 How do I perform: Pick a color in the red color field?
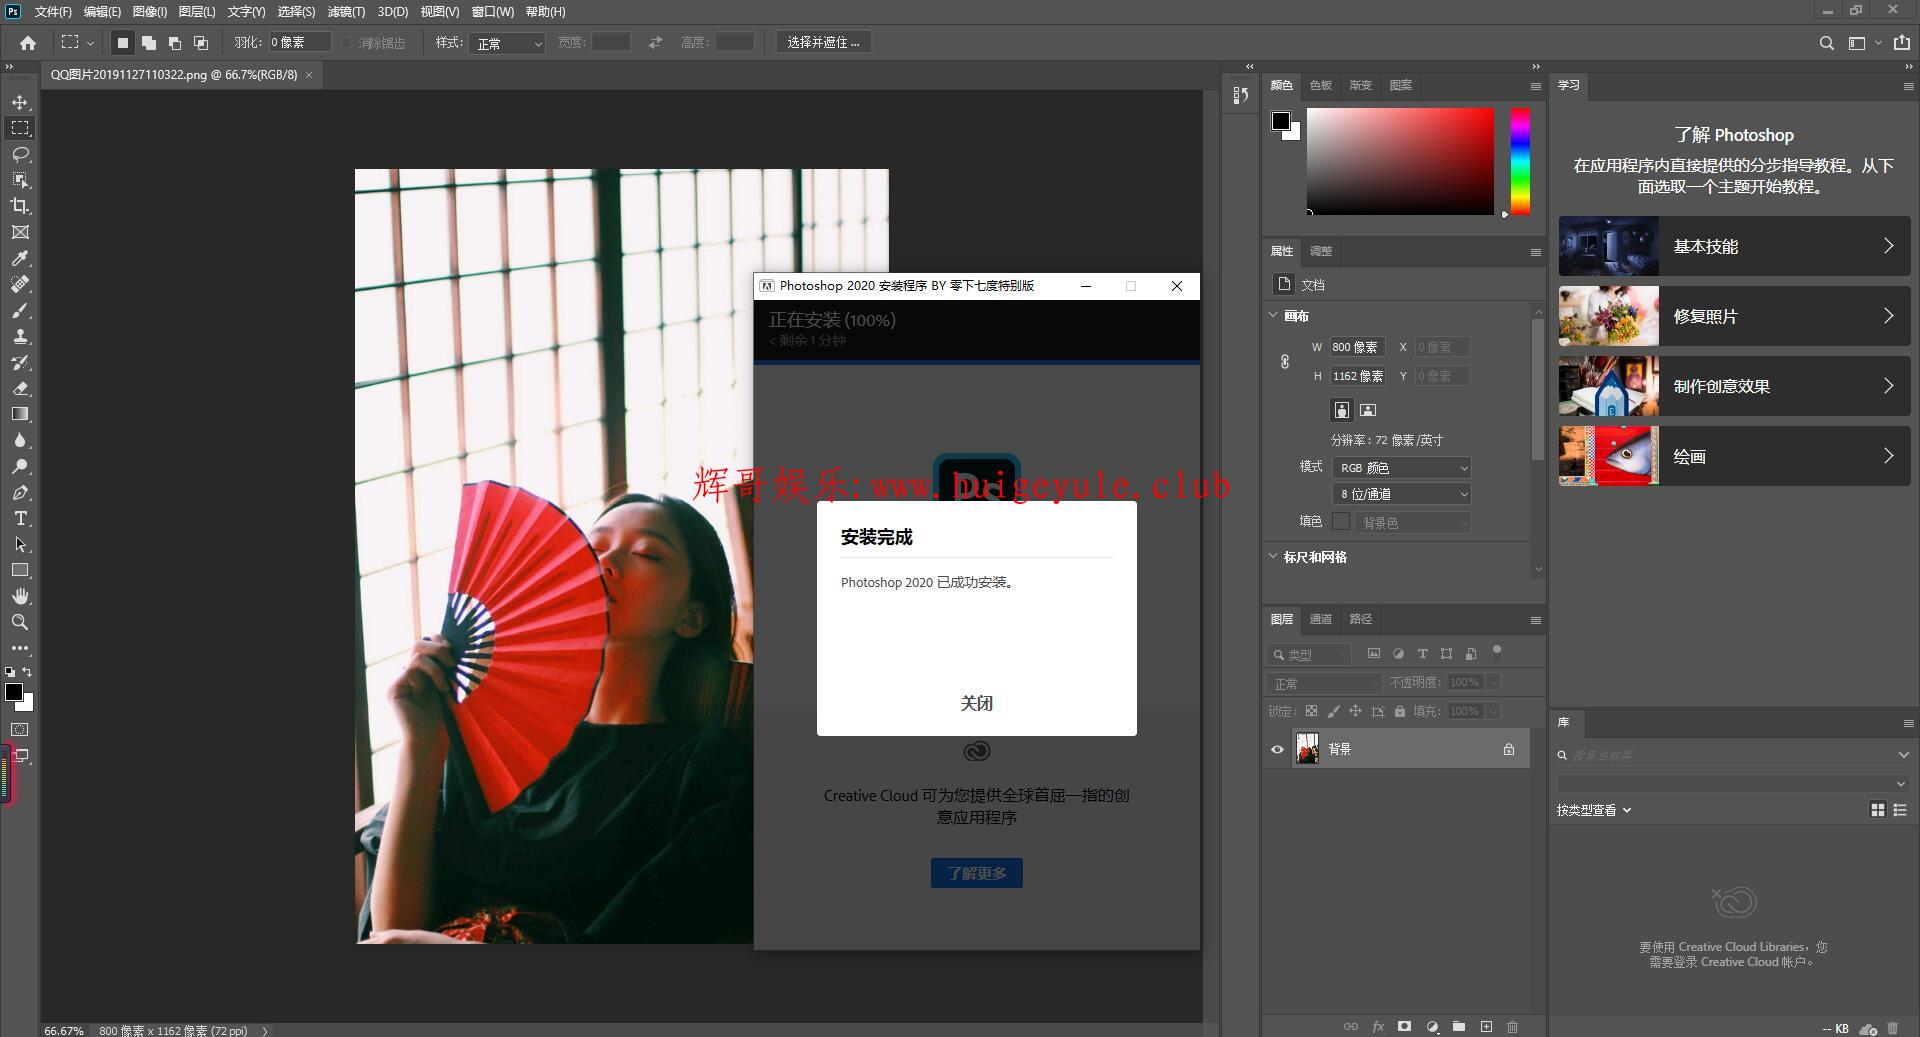coord(1400,161)
